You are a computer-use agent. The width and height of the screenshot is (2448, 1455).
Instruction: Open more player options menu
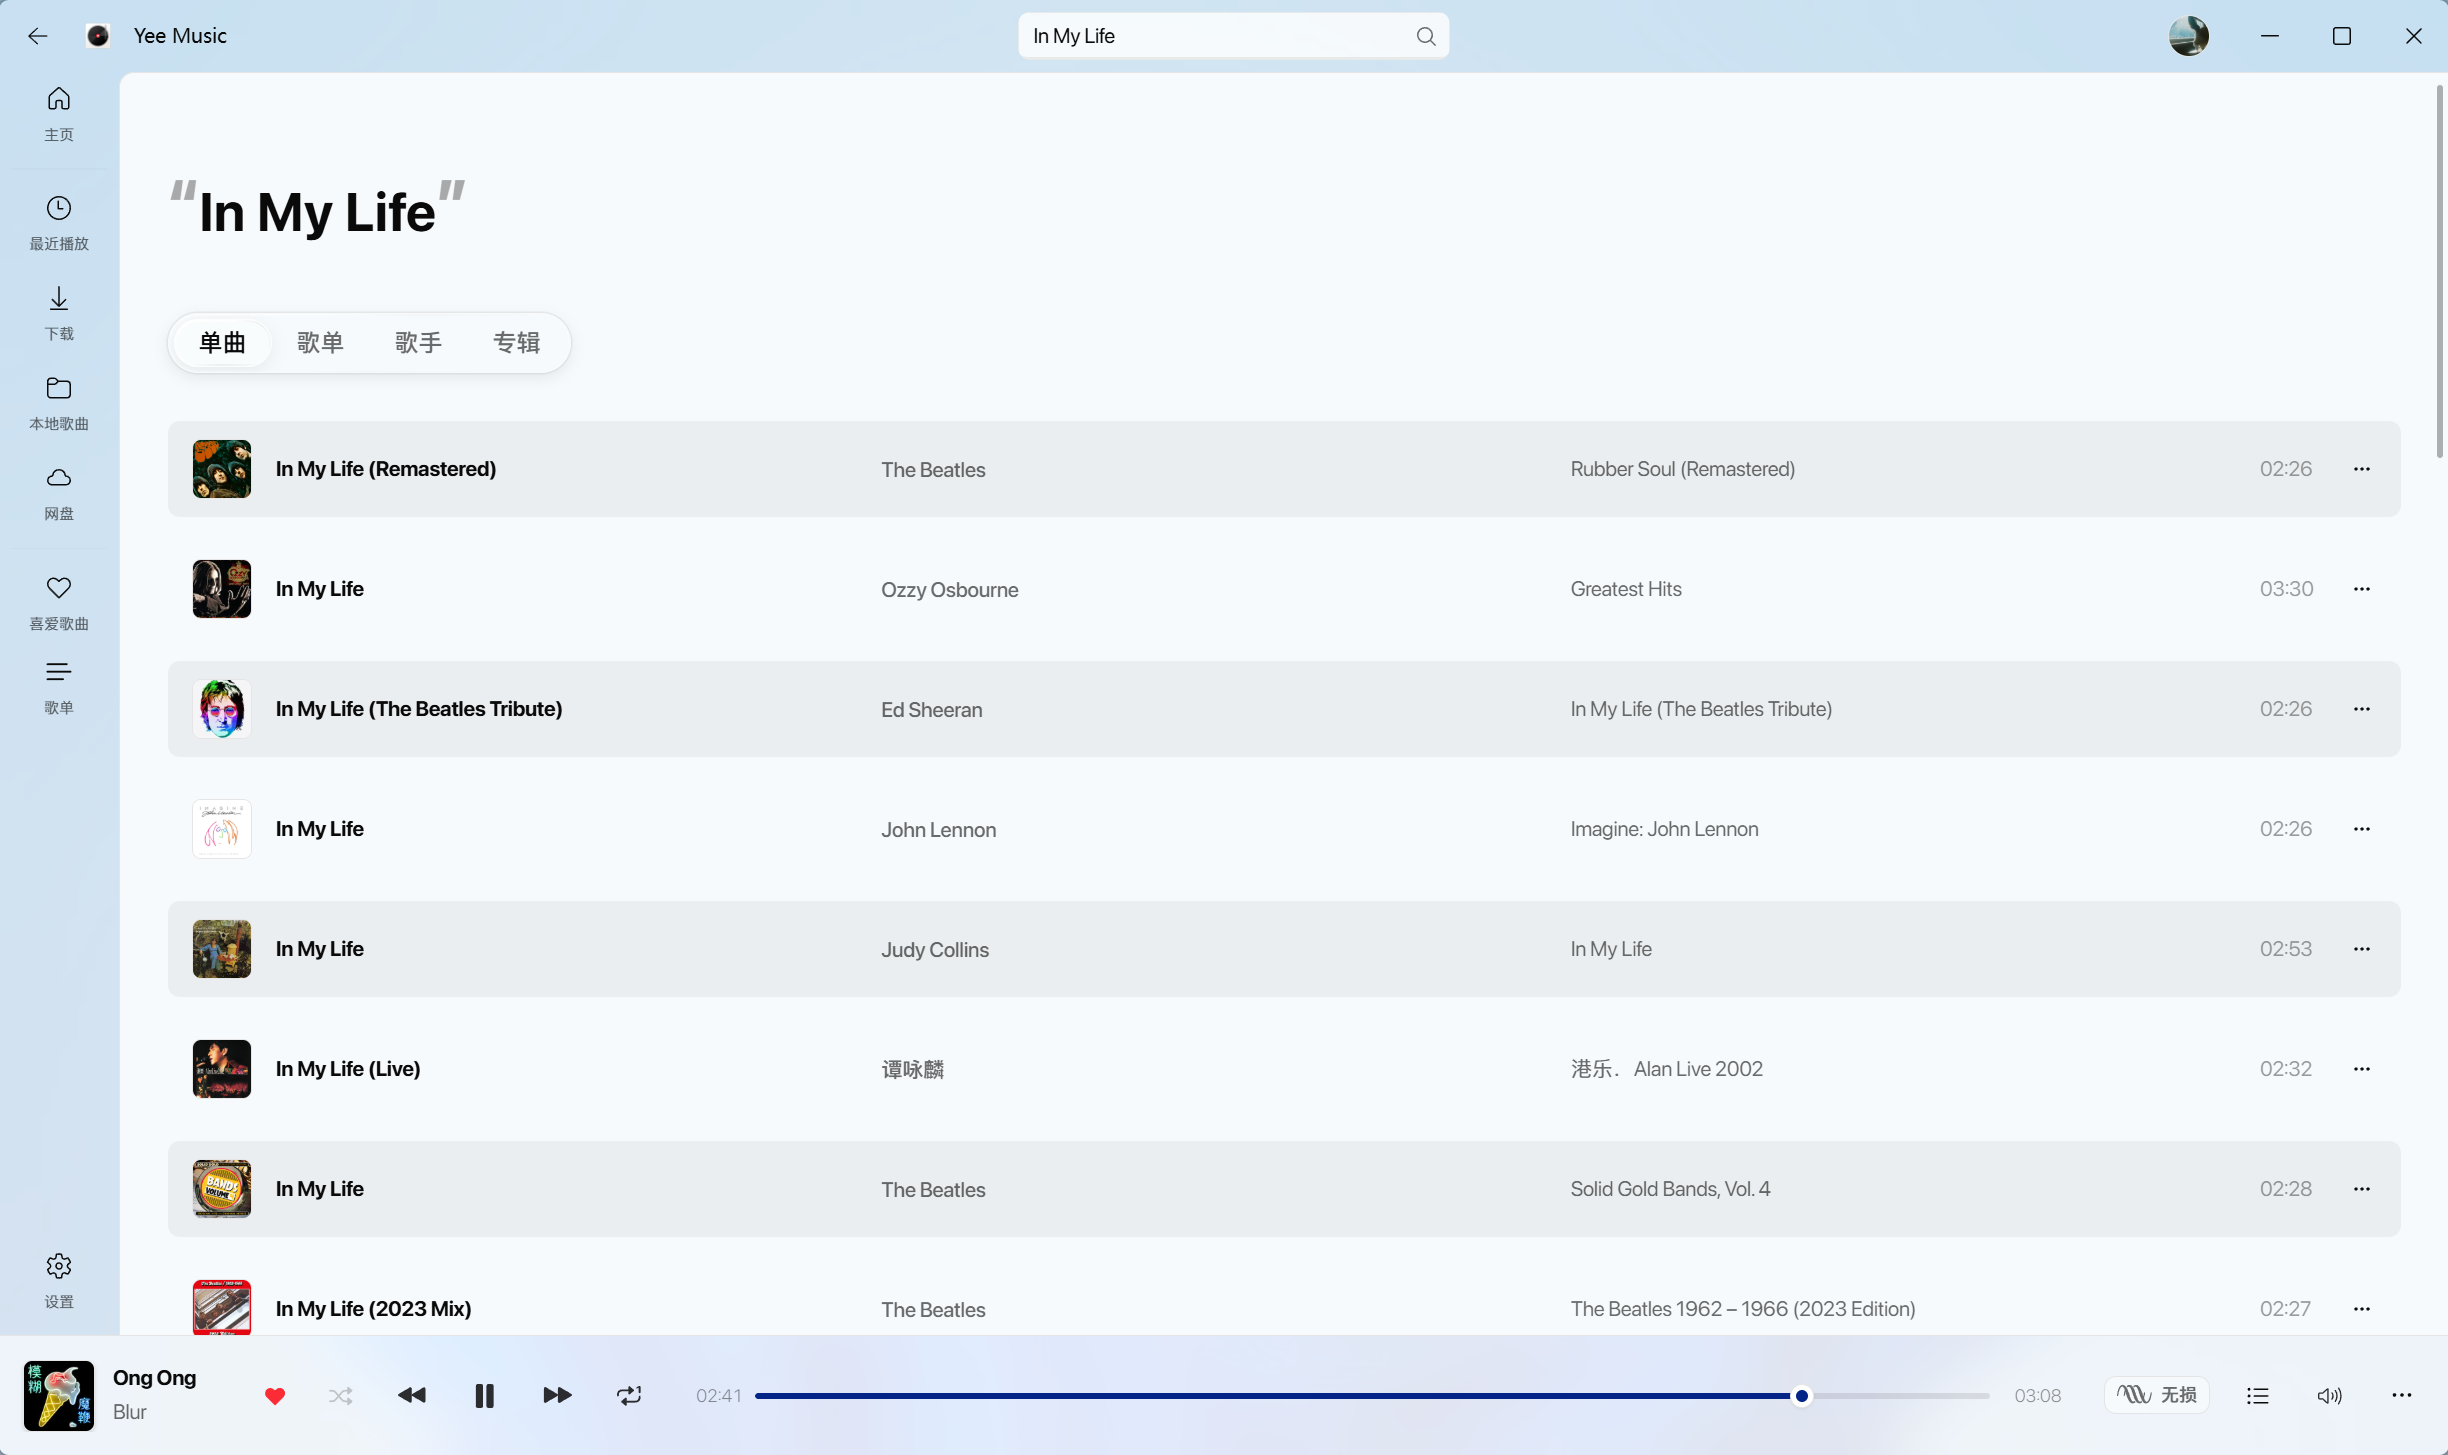(x=2402, y=1395)
